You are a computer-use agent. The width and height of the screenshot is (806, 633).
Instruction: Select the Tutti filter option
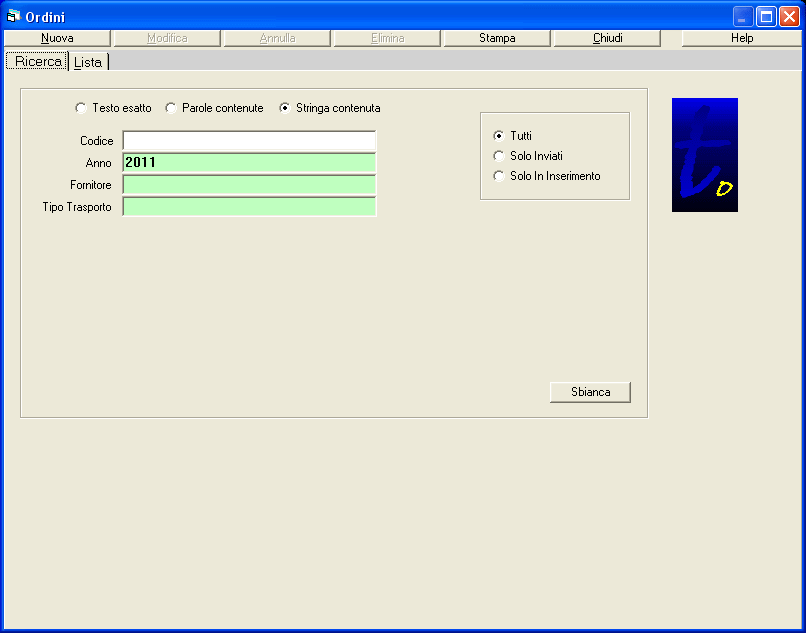tap(499, 136)
